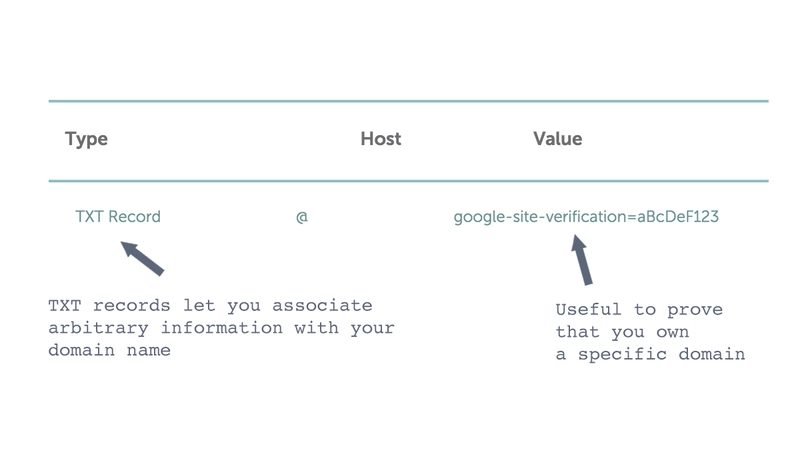
Task: Click the top teal divider line
Action: [408, 101]
